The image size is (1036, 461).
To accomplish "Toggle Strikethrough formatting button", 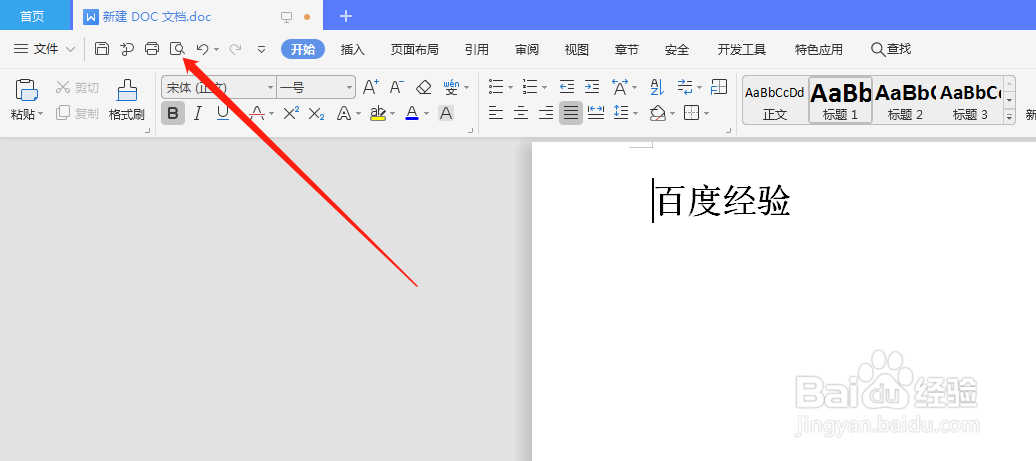I will coord(256,114).
